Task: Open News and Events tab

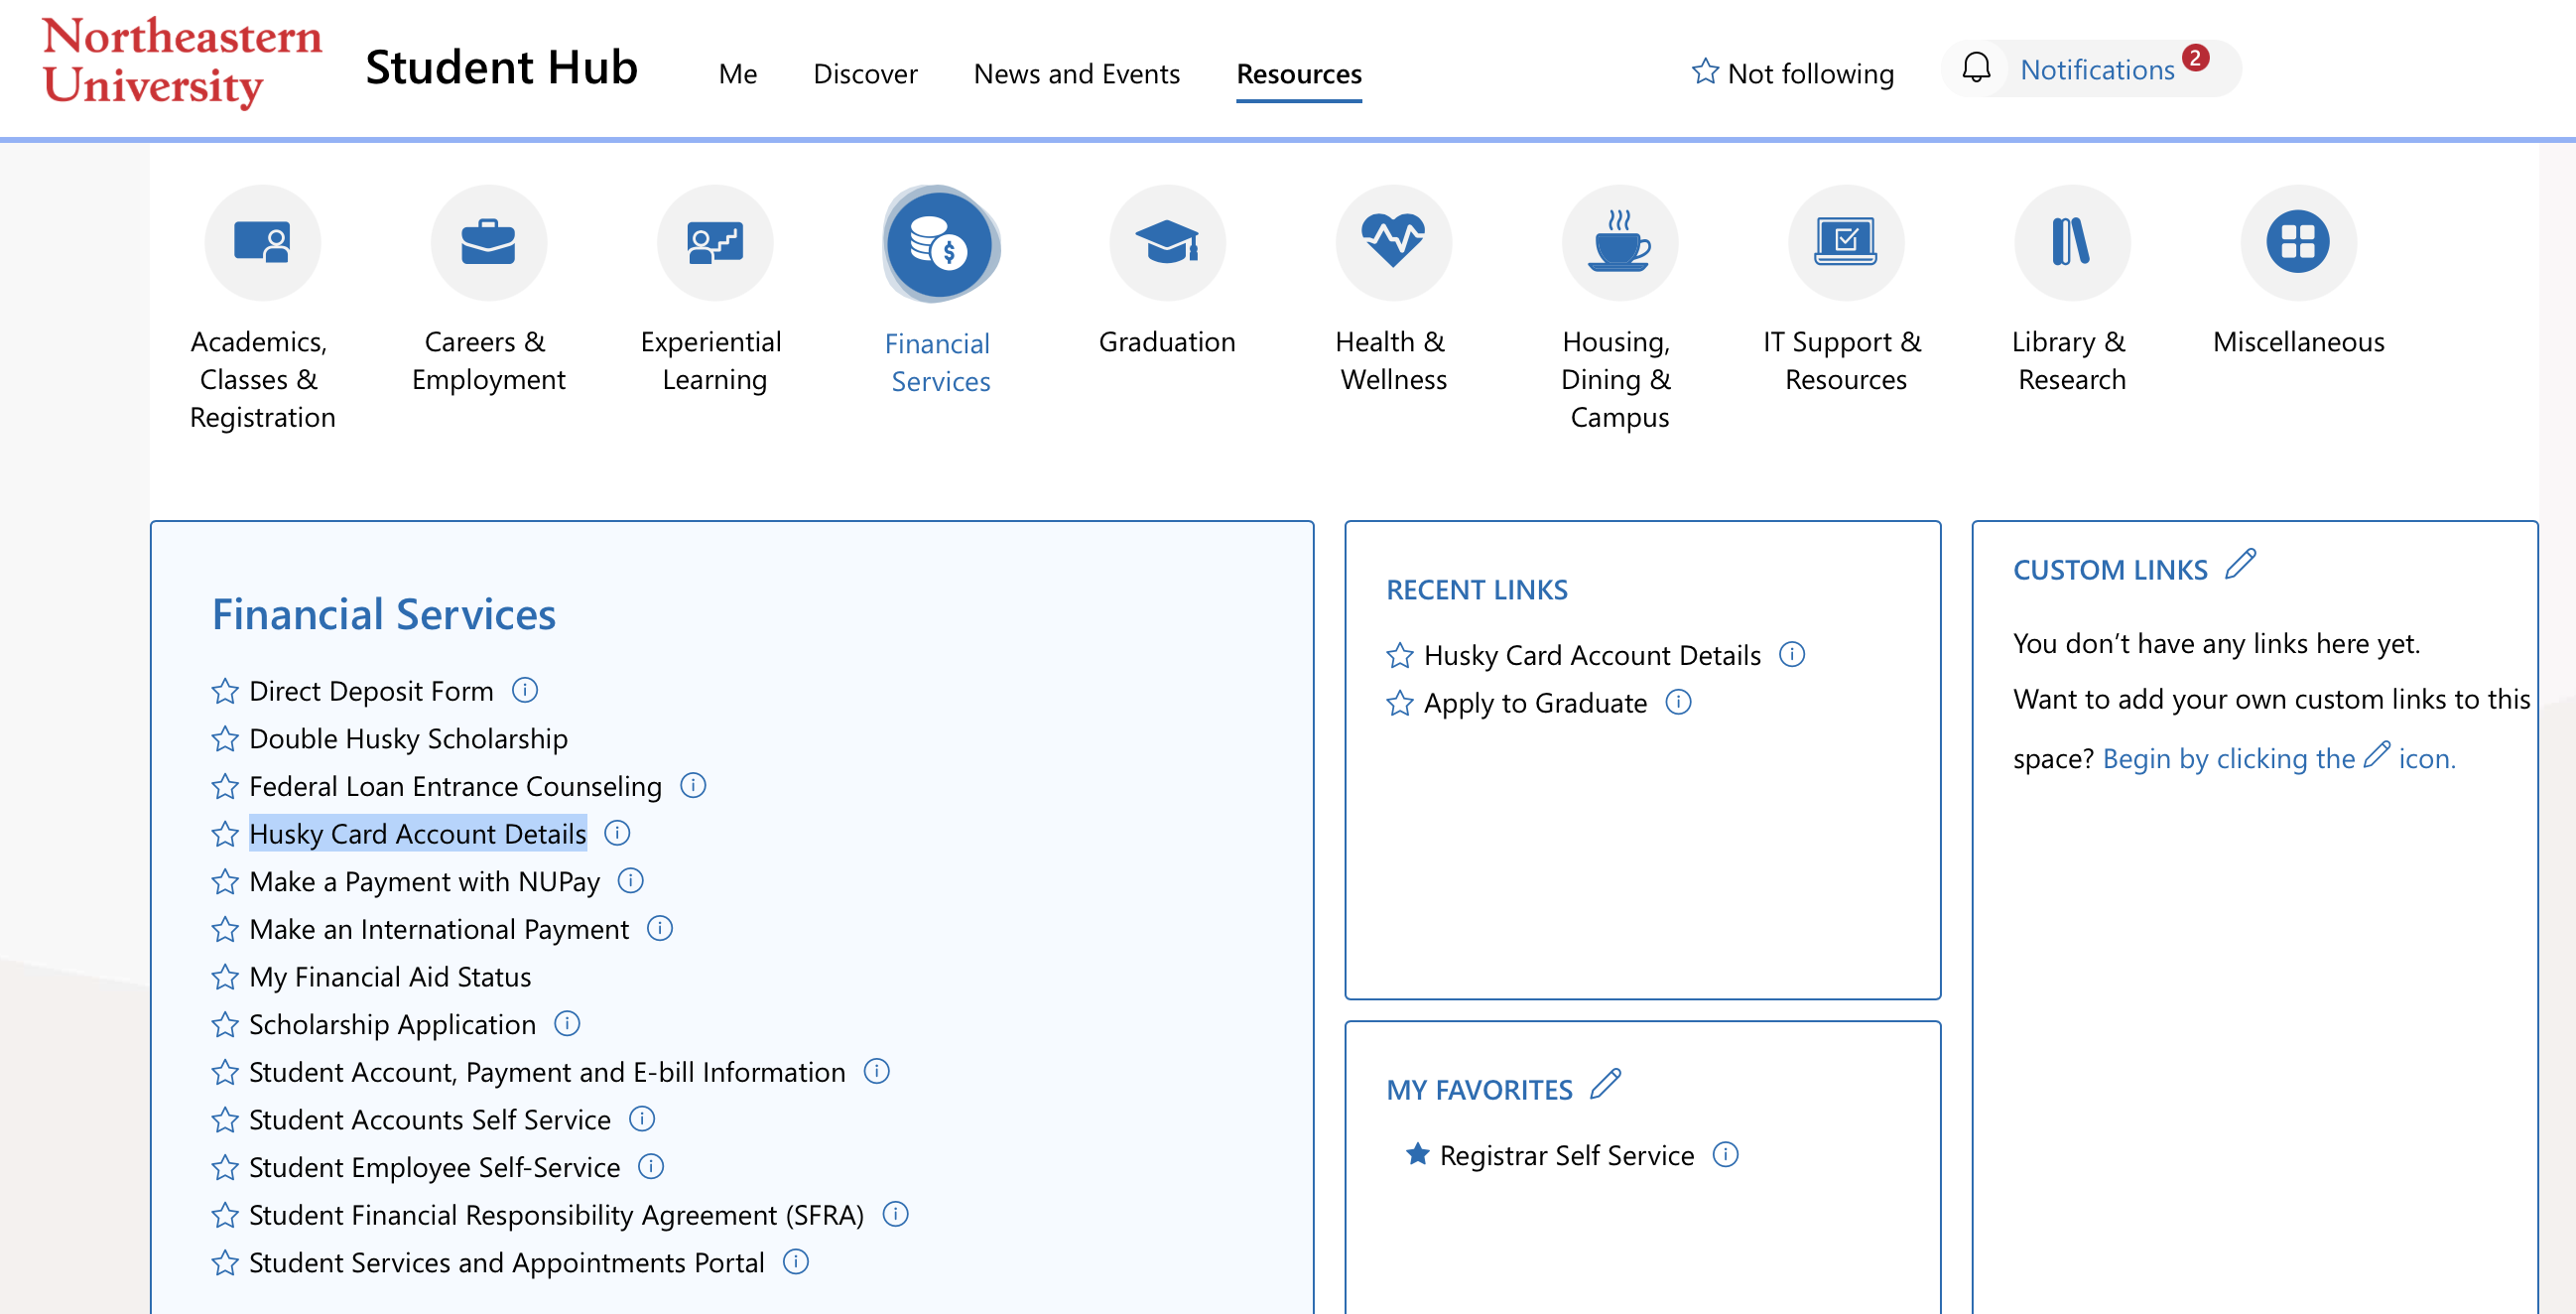Action: click(1077, 74)
